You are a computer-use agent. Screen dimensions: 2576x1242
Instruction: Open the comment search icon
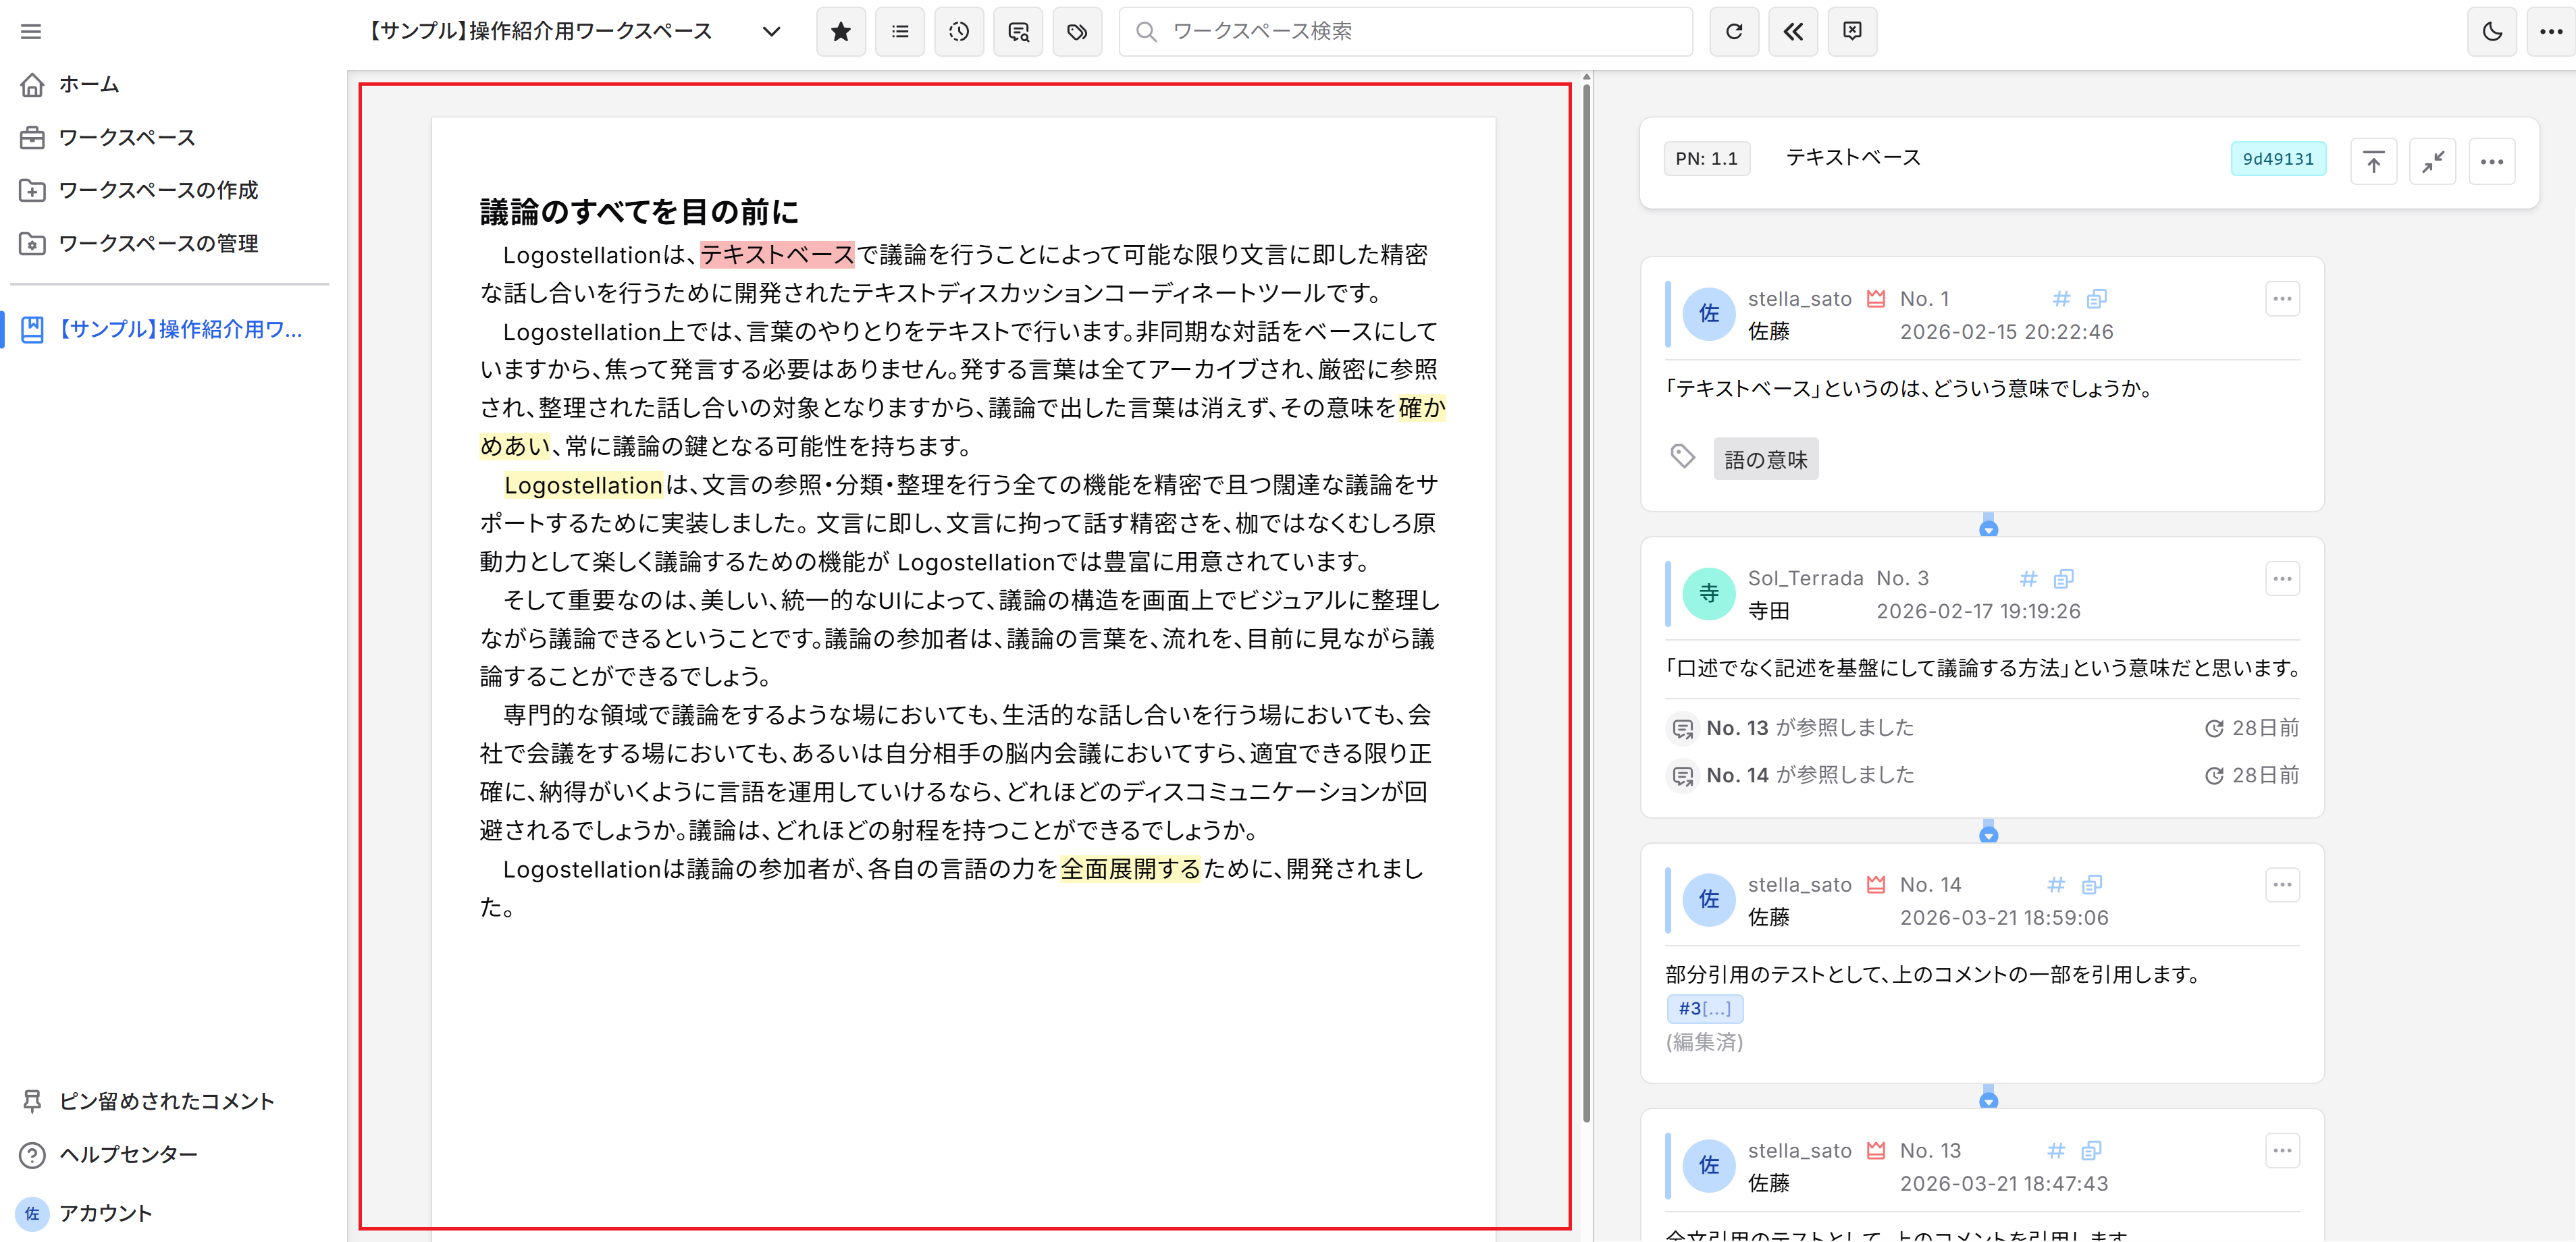click(1018, 32)
